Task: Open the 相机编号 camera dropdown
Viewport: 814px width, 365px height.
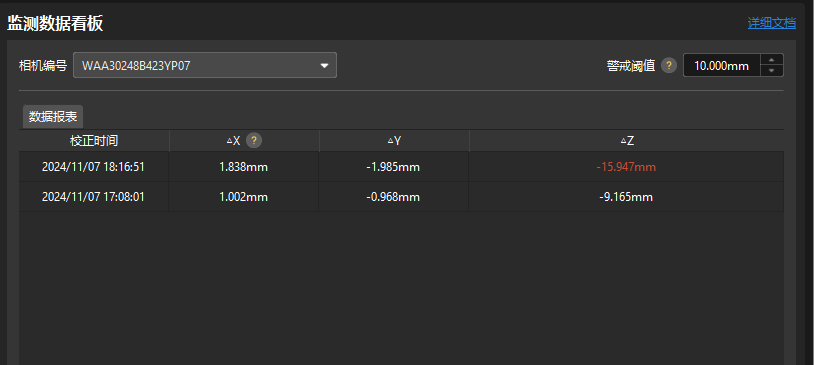Action: pyautogui.click(x=205, y=65)
